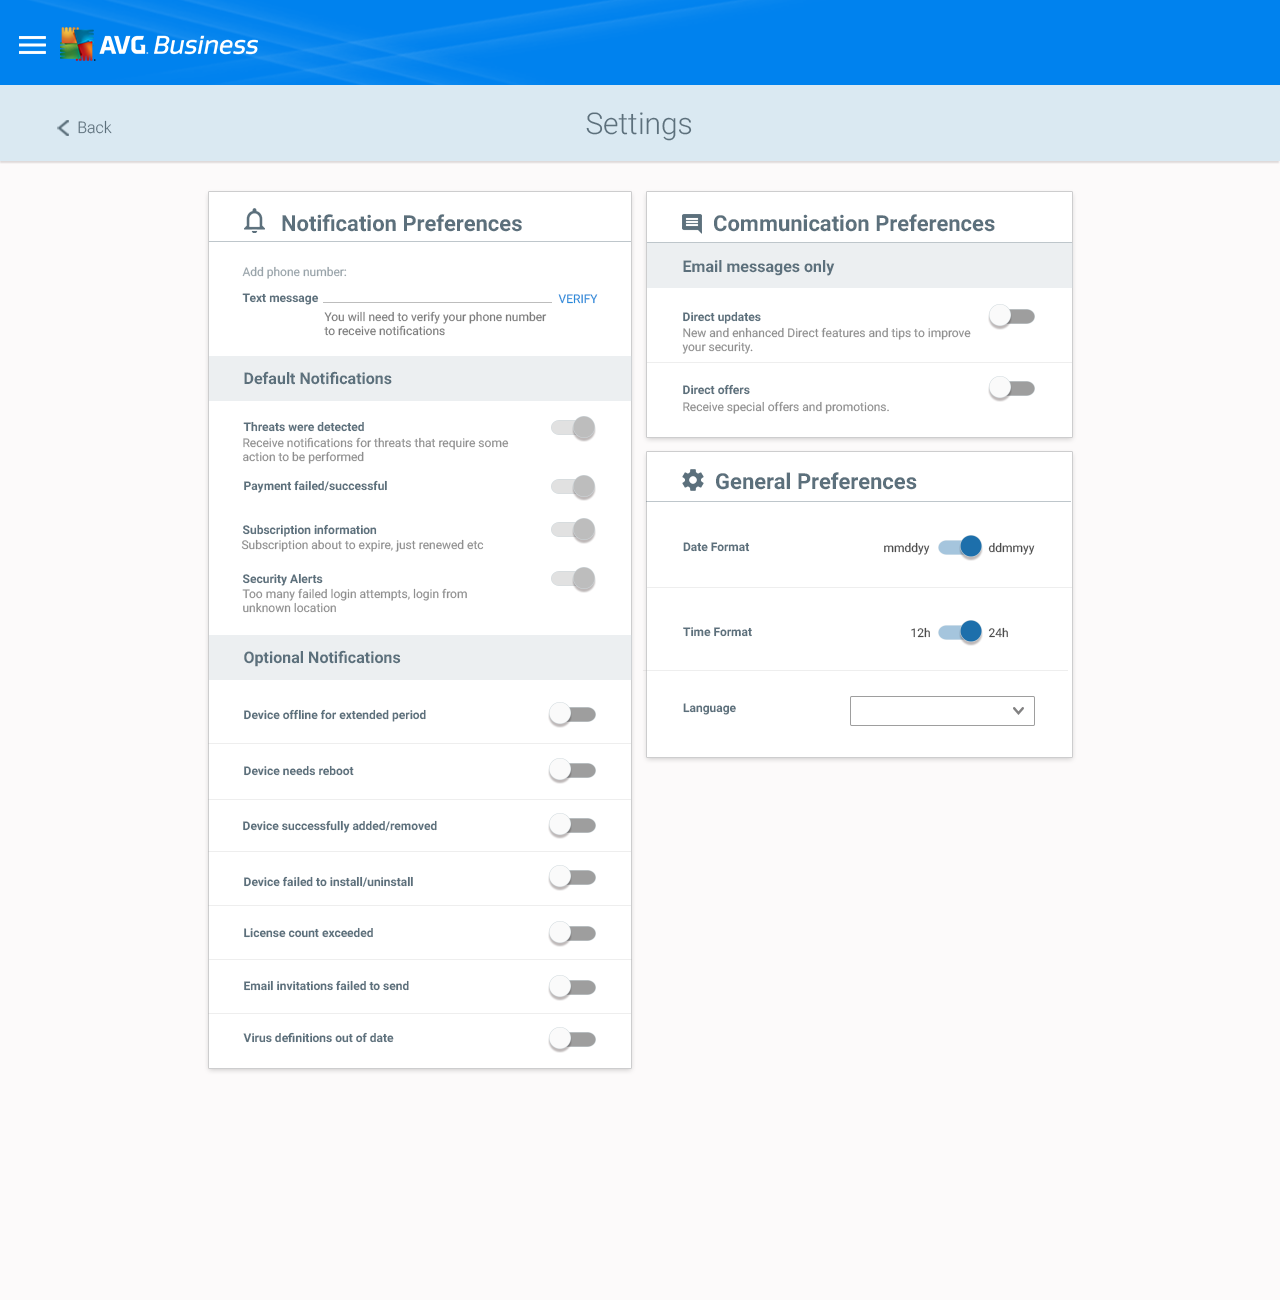Click the Settings page title
The width and height of the screenshot is (1280, 1300).
639,124
